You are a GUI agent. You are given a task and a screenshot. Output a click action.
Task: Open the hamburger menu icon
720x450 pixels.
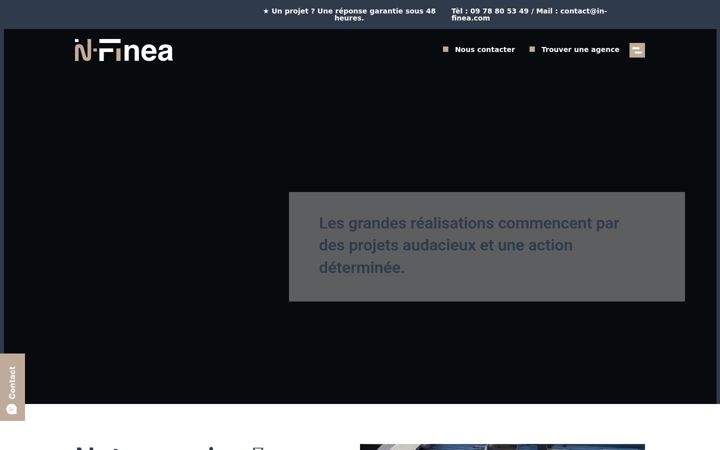[637, 50]
